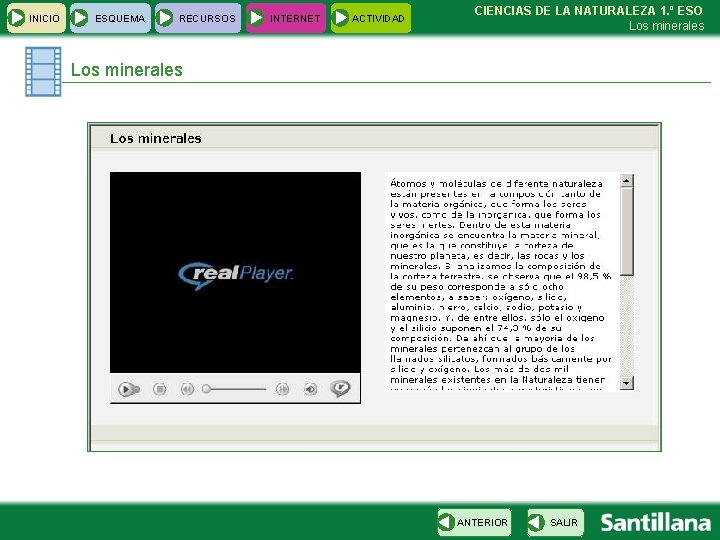
Task: Click 'CIENCIAS DE LA NATURALEZA 1.º ESO' header text
Action: tap(588, 11)
